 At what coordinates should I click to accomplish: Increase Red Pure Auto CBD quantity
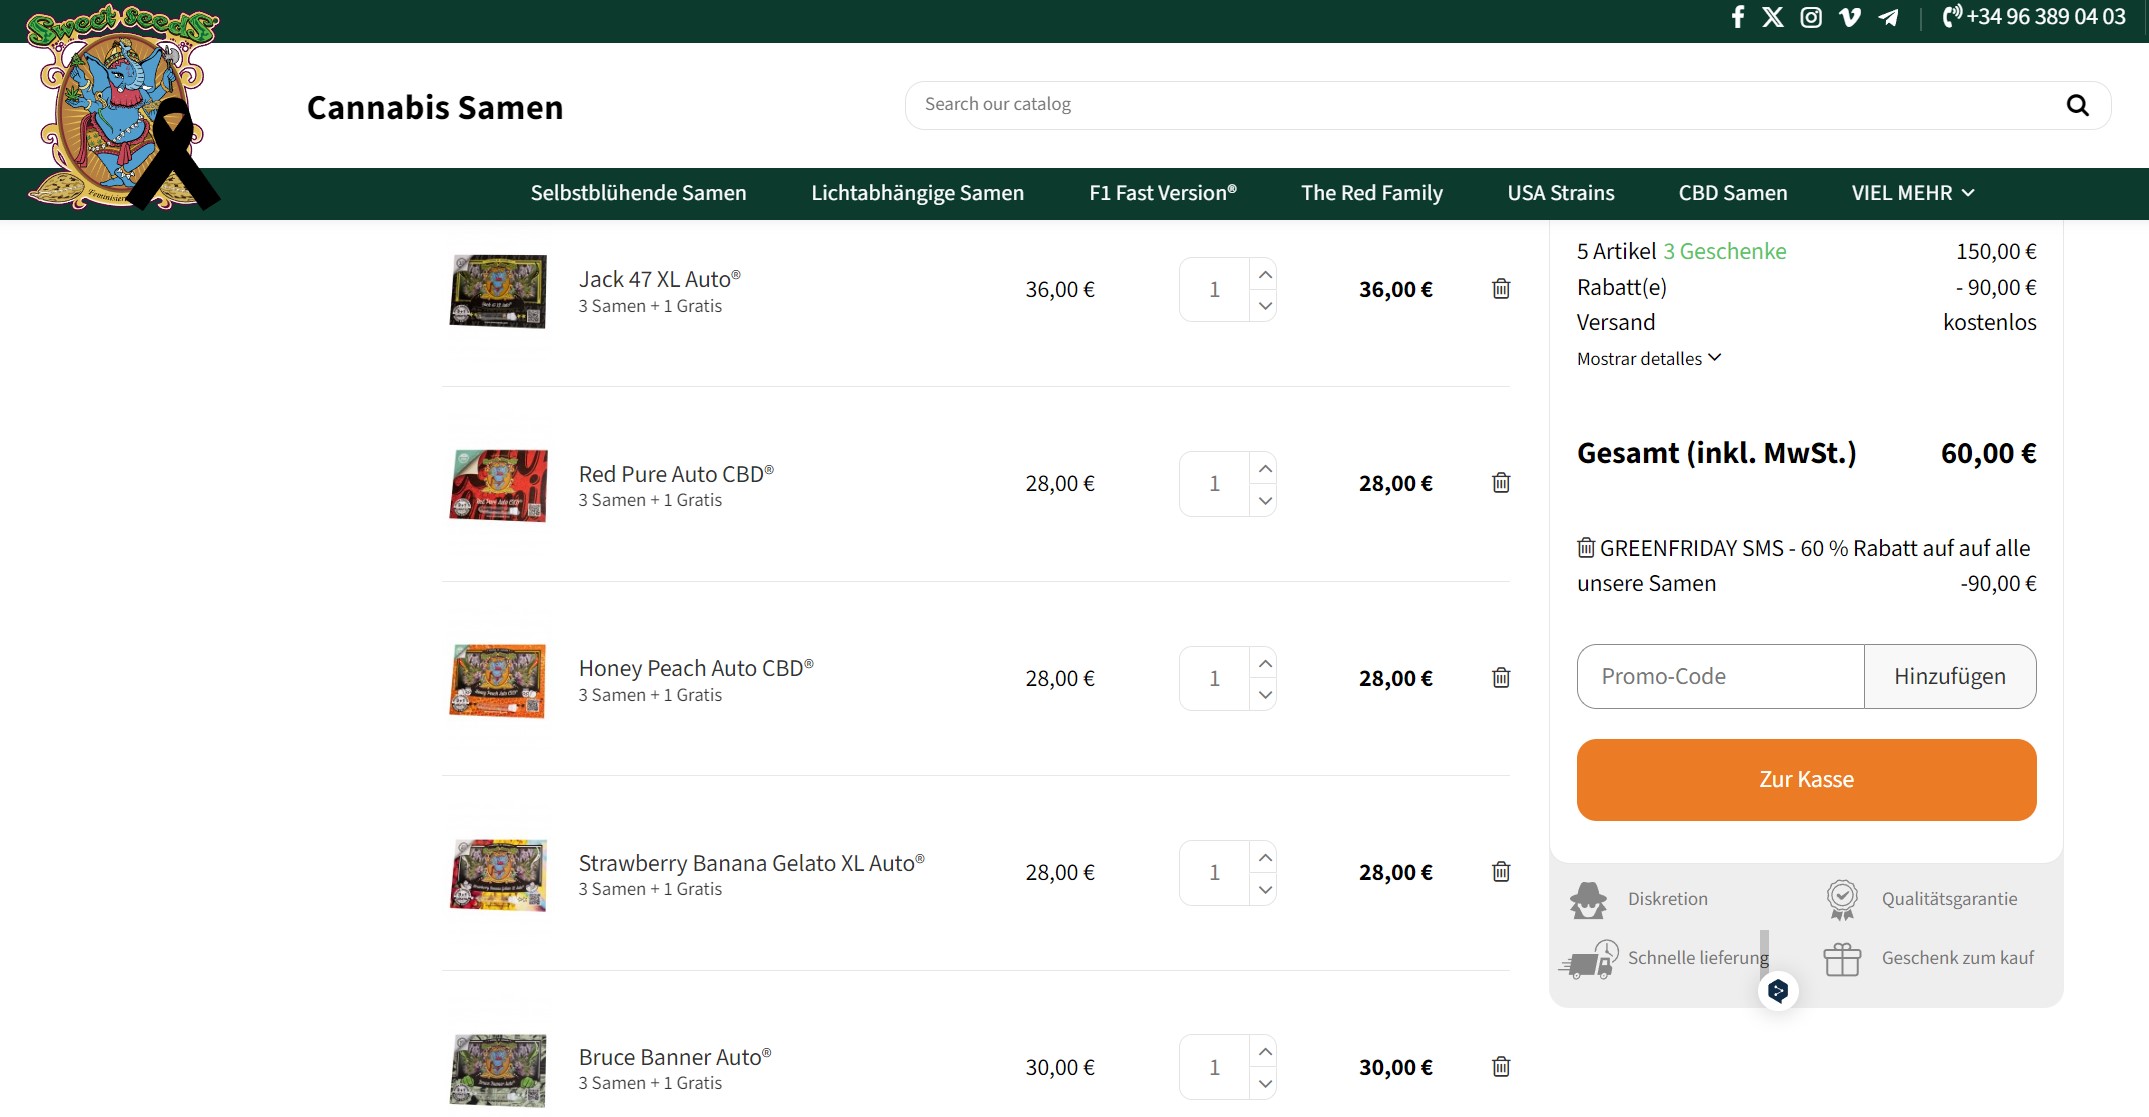1265,468
